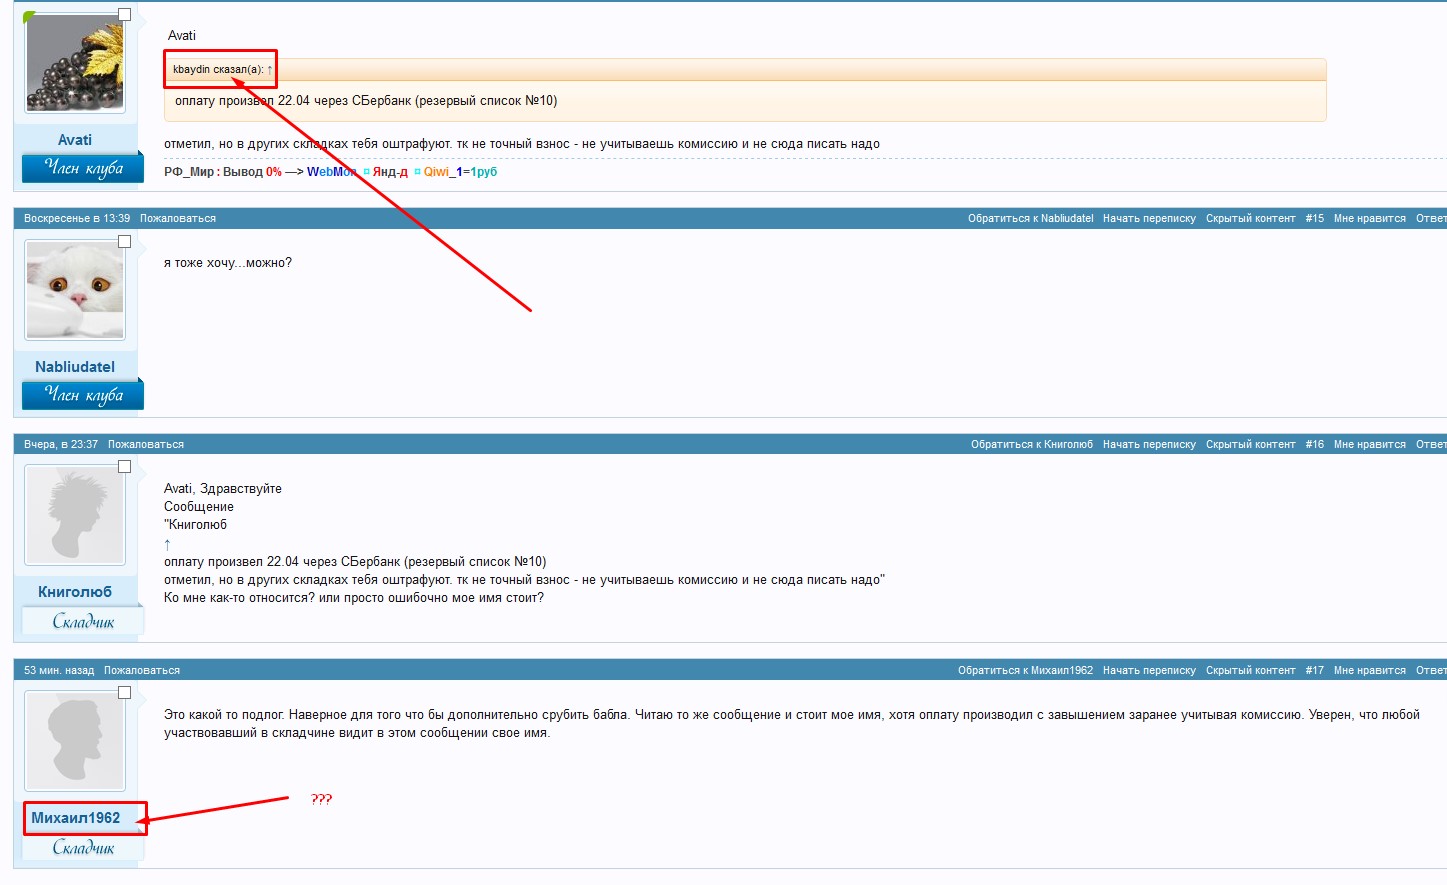Report post #16 with Пожаловаться
This screenshot has height=885, width=1447.
(146, 444)
